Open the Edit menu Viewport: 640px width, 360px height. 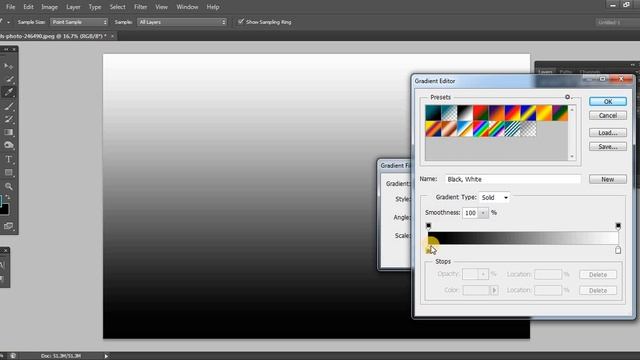tap(28, 7)
